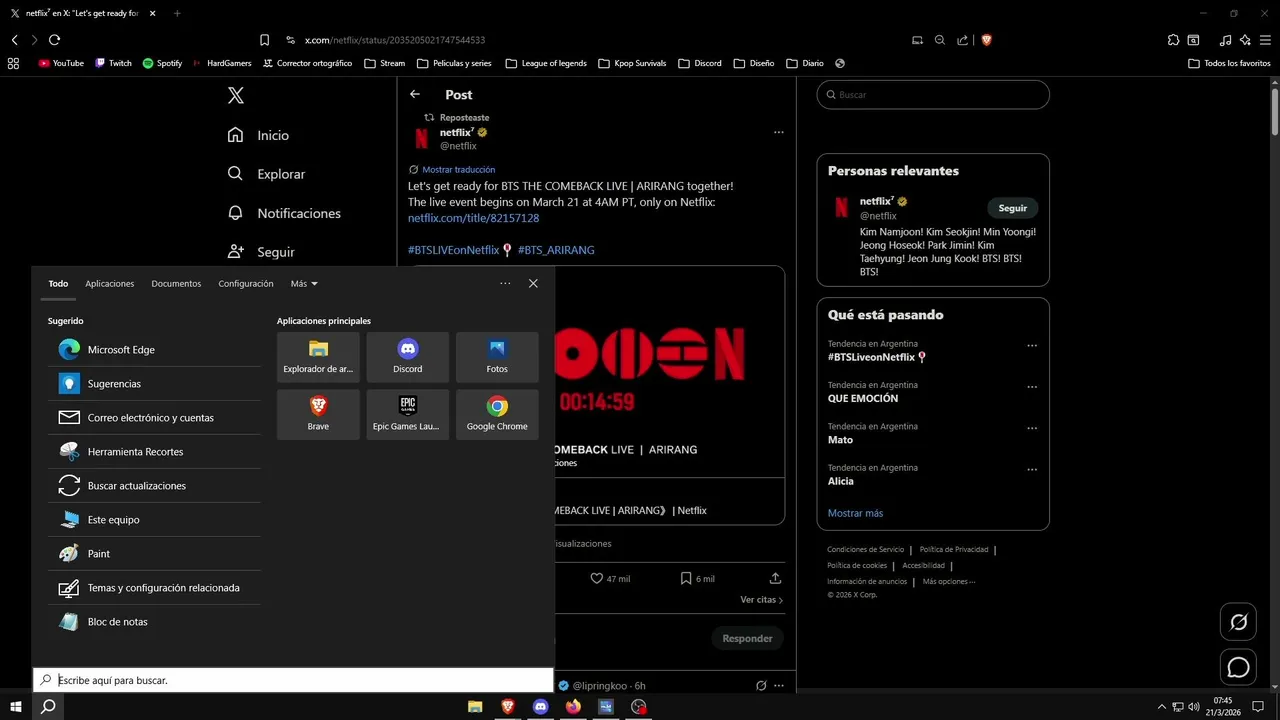Click Responder reply button
1280x720 pixels.
(747, 638)
